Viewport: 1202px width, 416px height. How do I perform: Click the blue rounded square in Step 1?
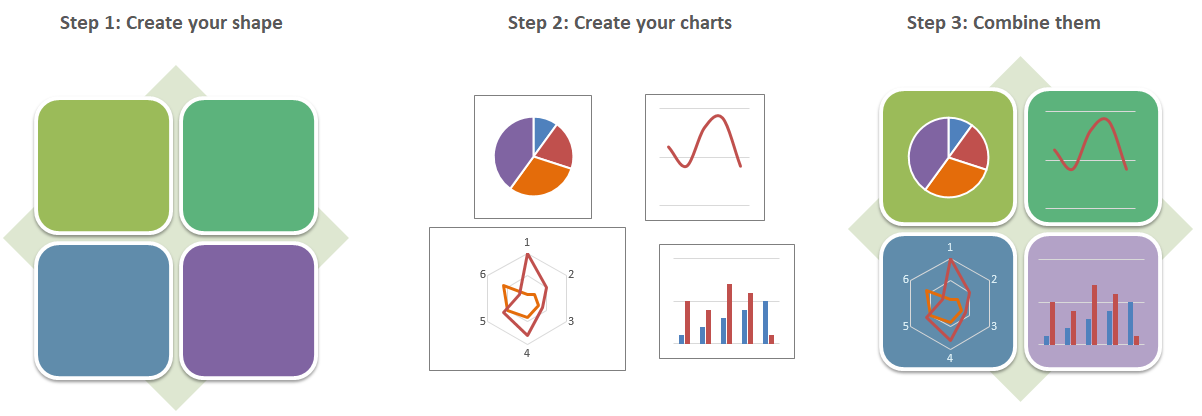point(104,310)
